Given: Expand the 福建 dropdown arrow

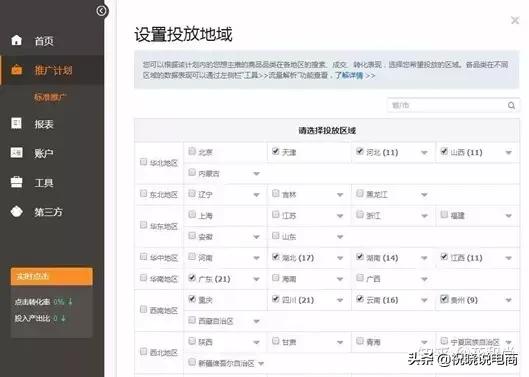Looking at the screenshot, I should click(508, 216).
